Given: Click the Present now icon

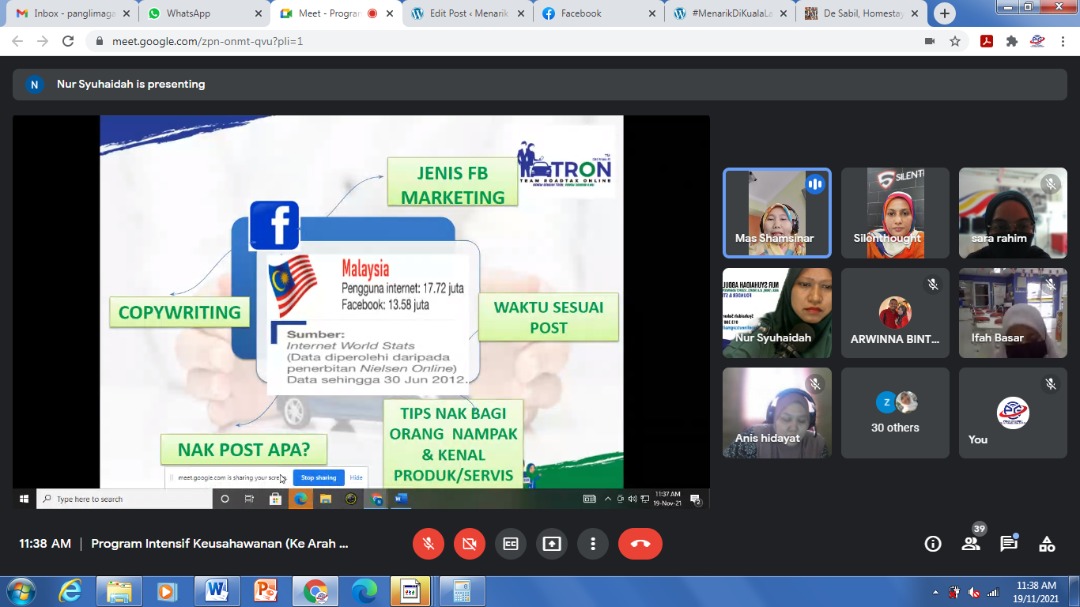Looking at the screenshot, I should click(x=551, y=544).
